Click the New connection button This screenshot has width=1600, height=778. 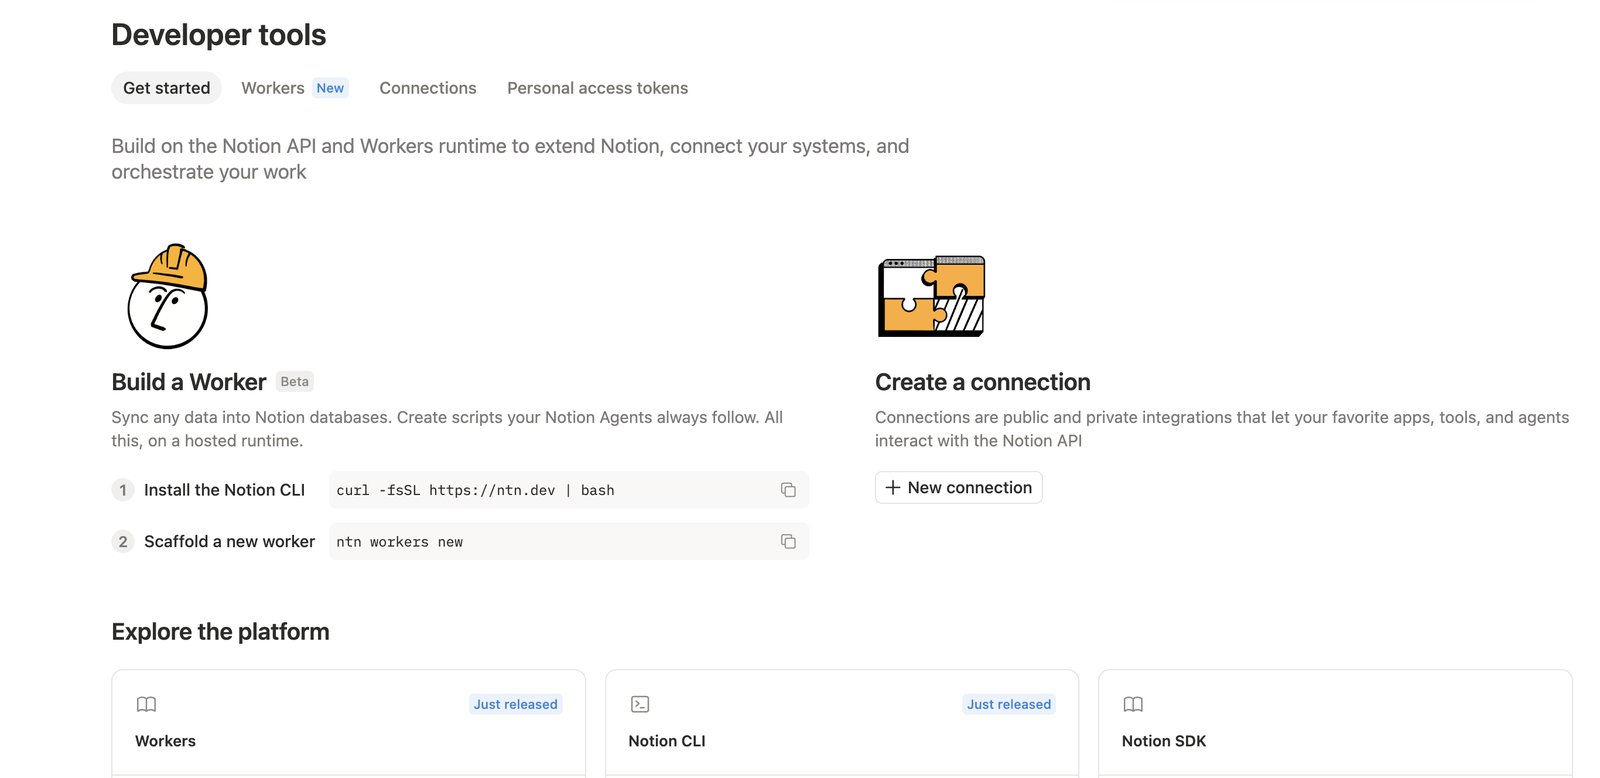point(959,488)
